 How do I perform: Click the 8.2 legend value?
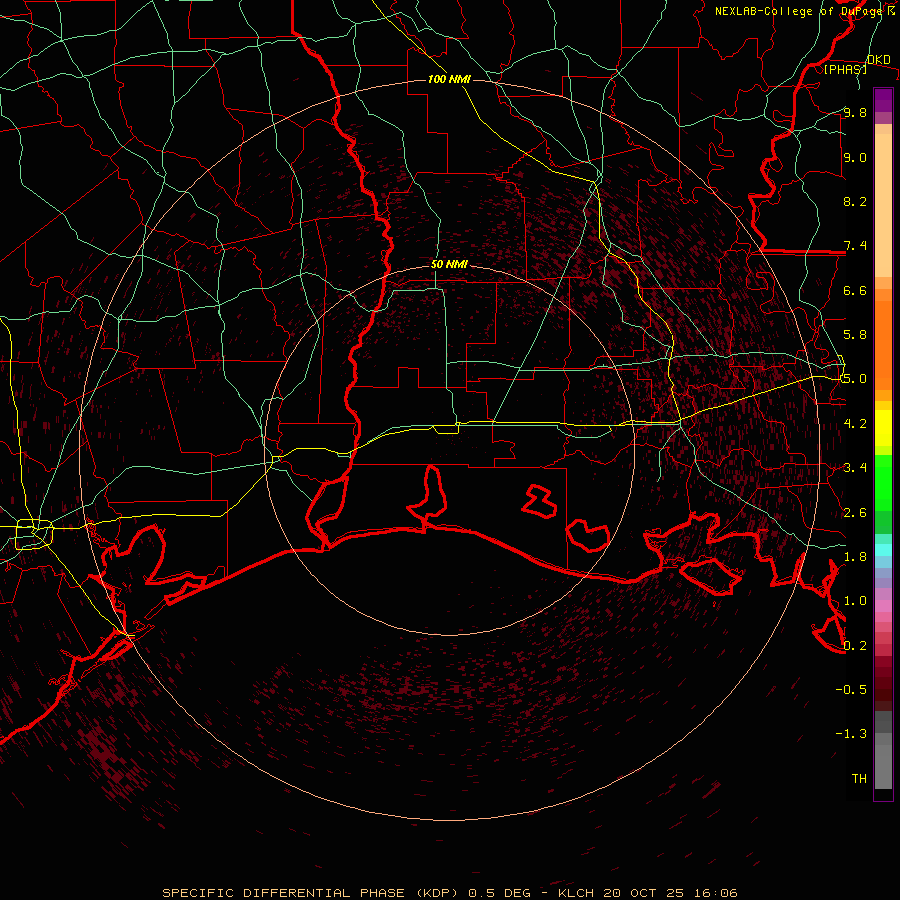(x=855, y=201)
